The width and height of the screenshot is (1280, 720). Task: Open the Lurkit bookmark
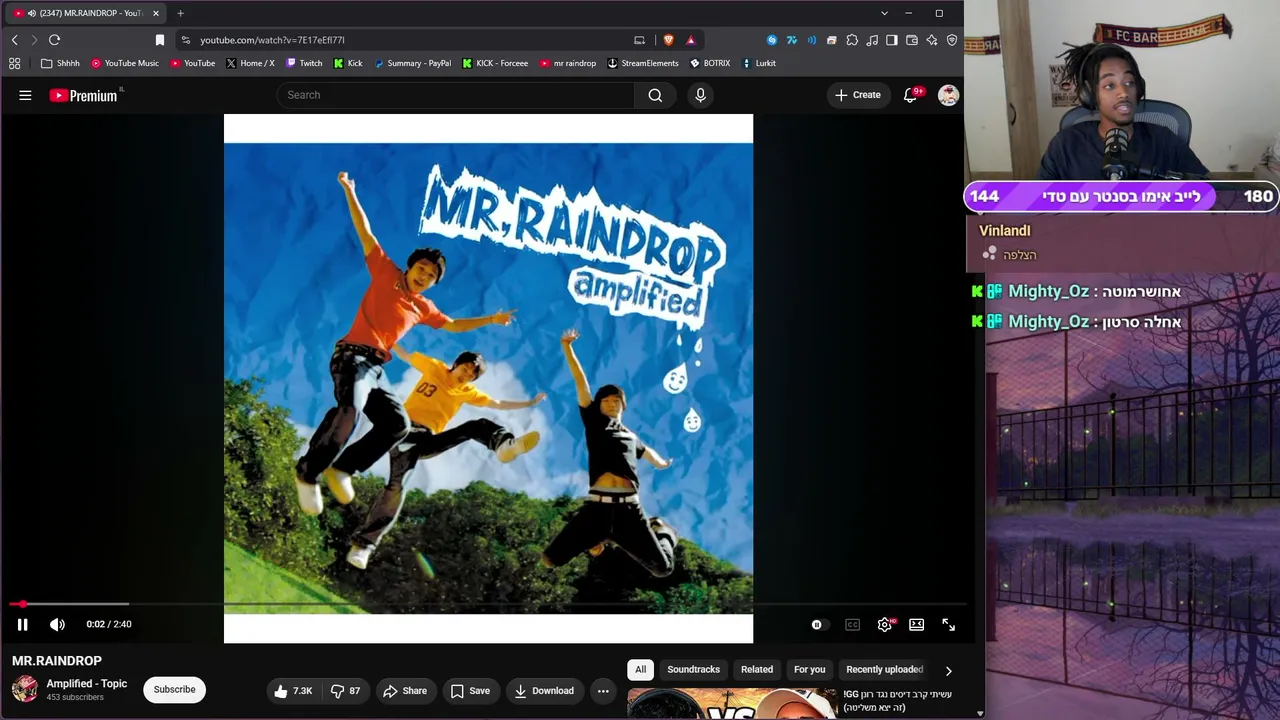759,63
